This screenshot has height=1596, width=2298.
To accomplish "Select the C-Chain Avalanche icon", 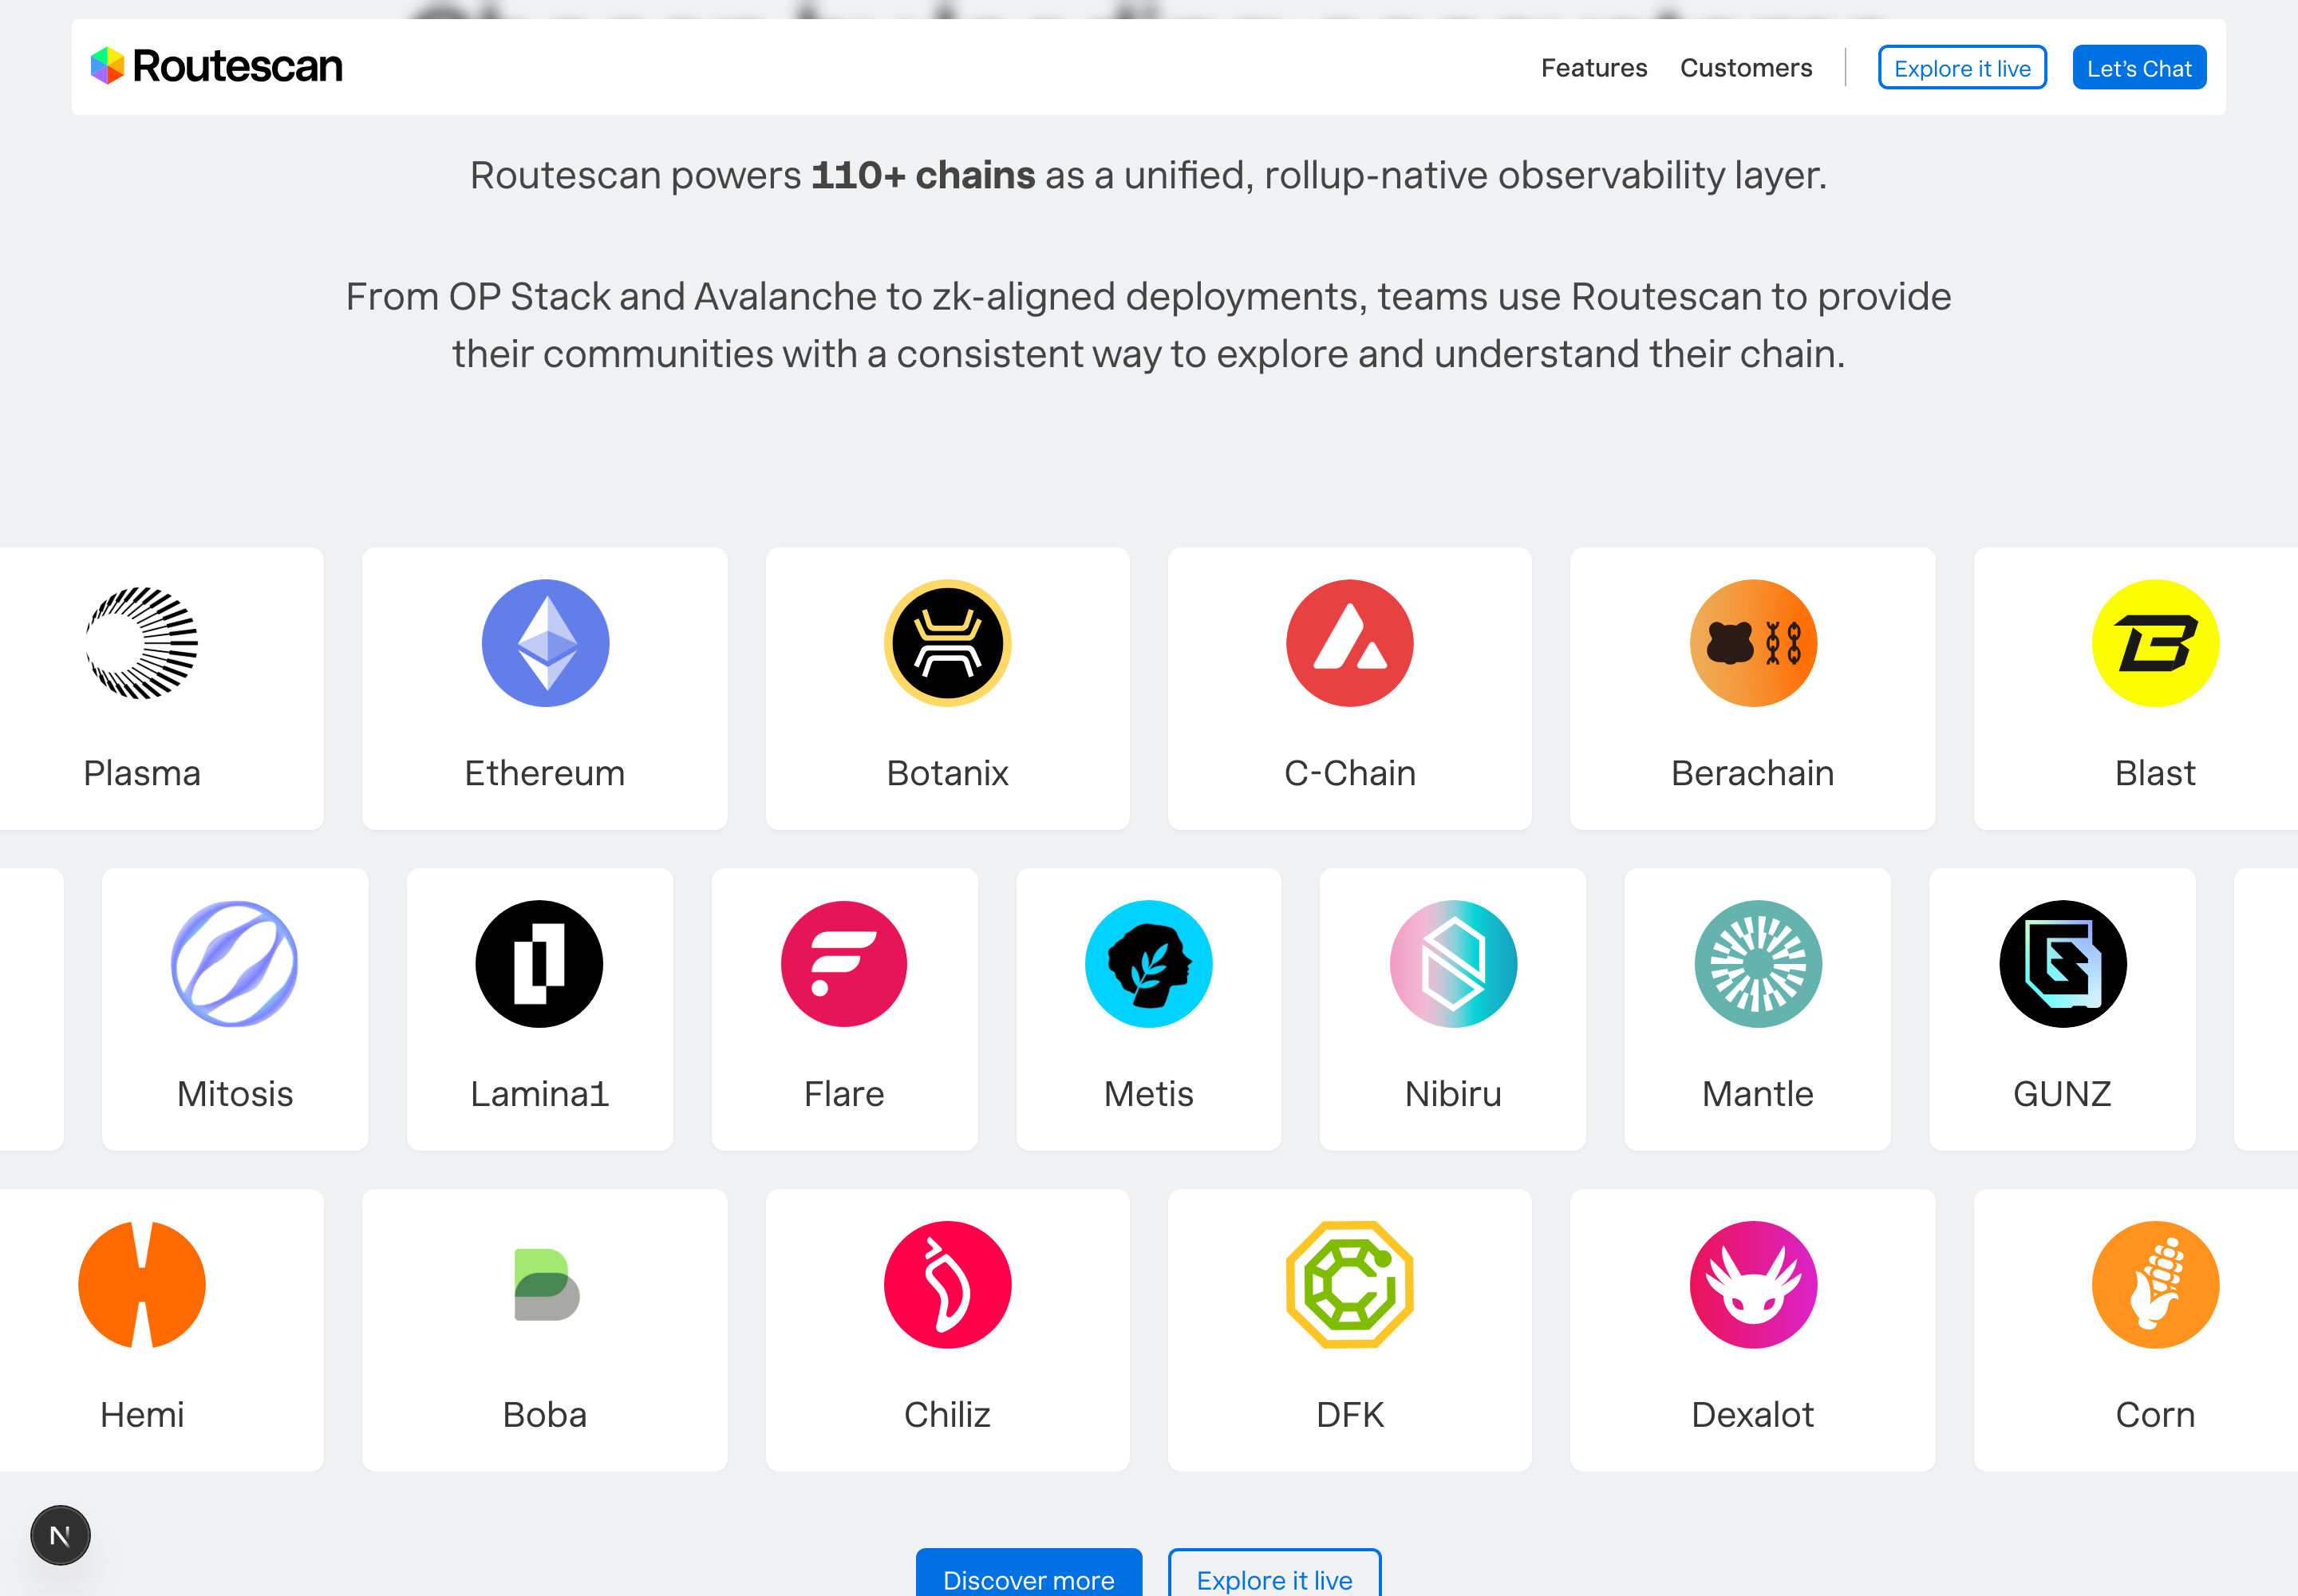I will (1350, 643).
